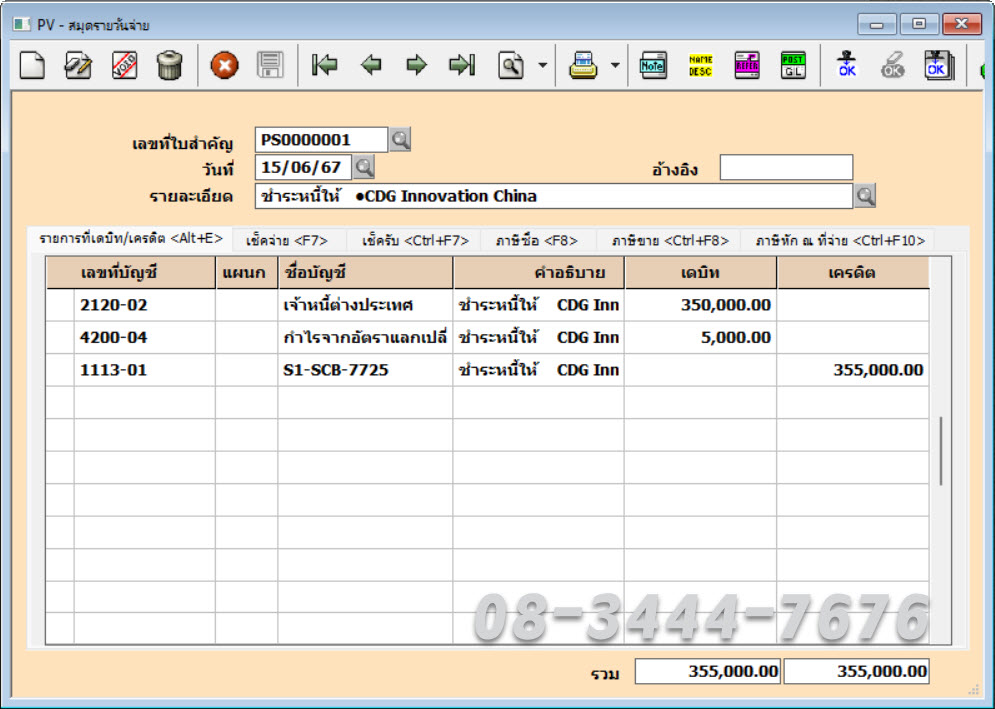Switch to the ภาษีขาย <Ctrl+F8> tab

670,241
